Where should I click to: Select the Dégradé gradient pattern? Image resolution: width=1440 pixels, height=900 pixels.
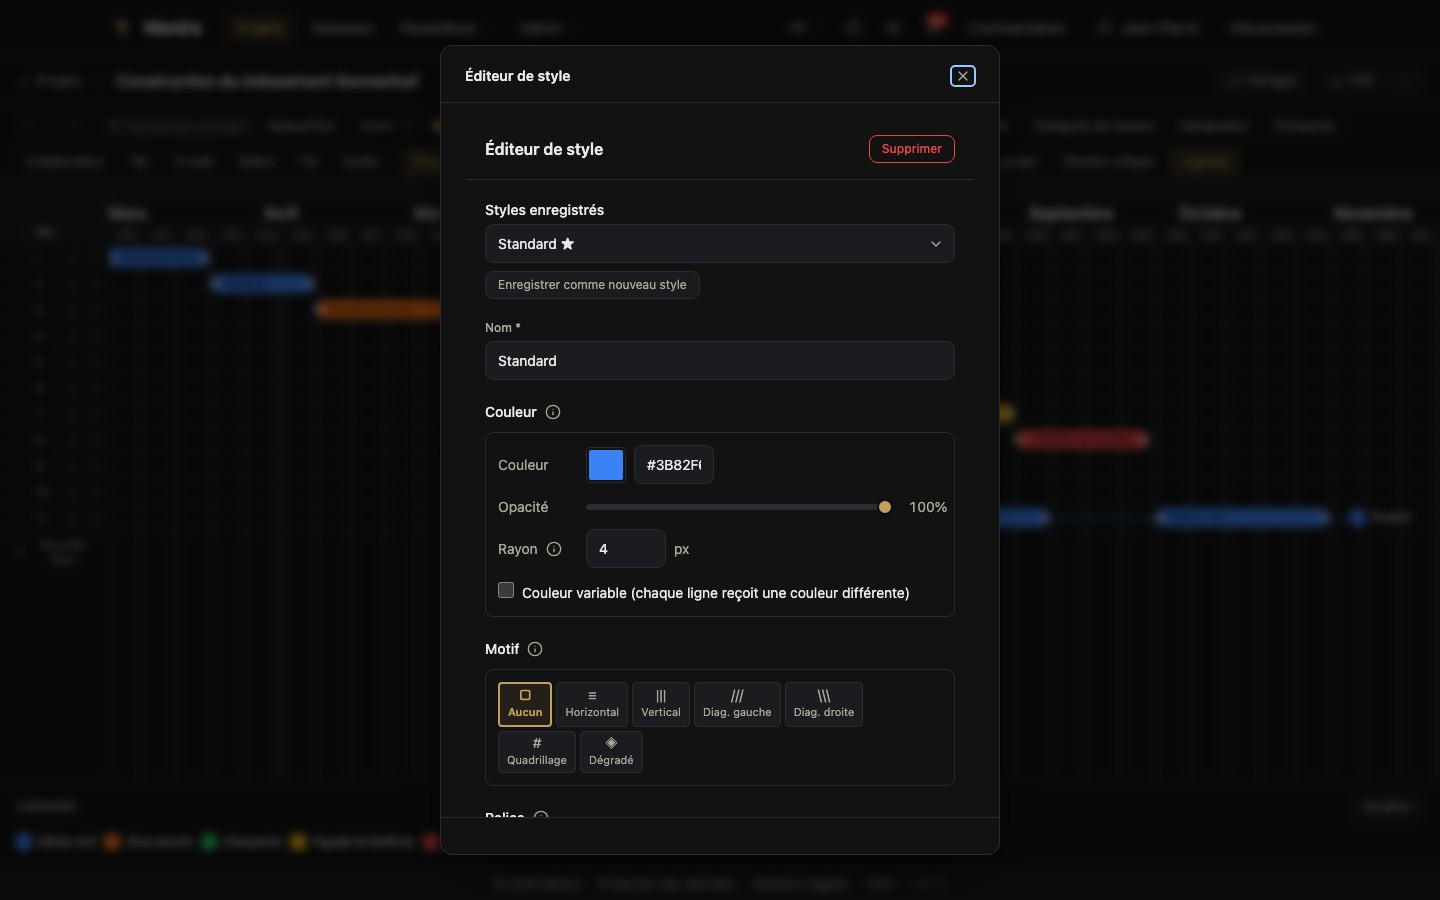611,752
